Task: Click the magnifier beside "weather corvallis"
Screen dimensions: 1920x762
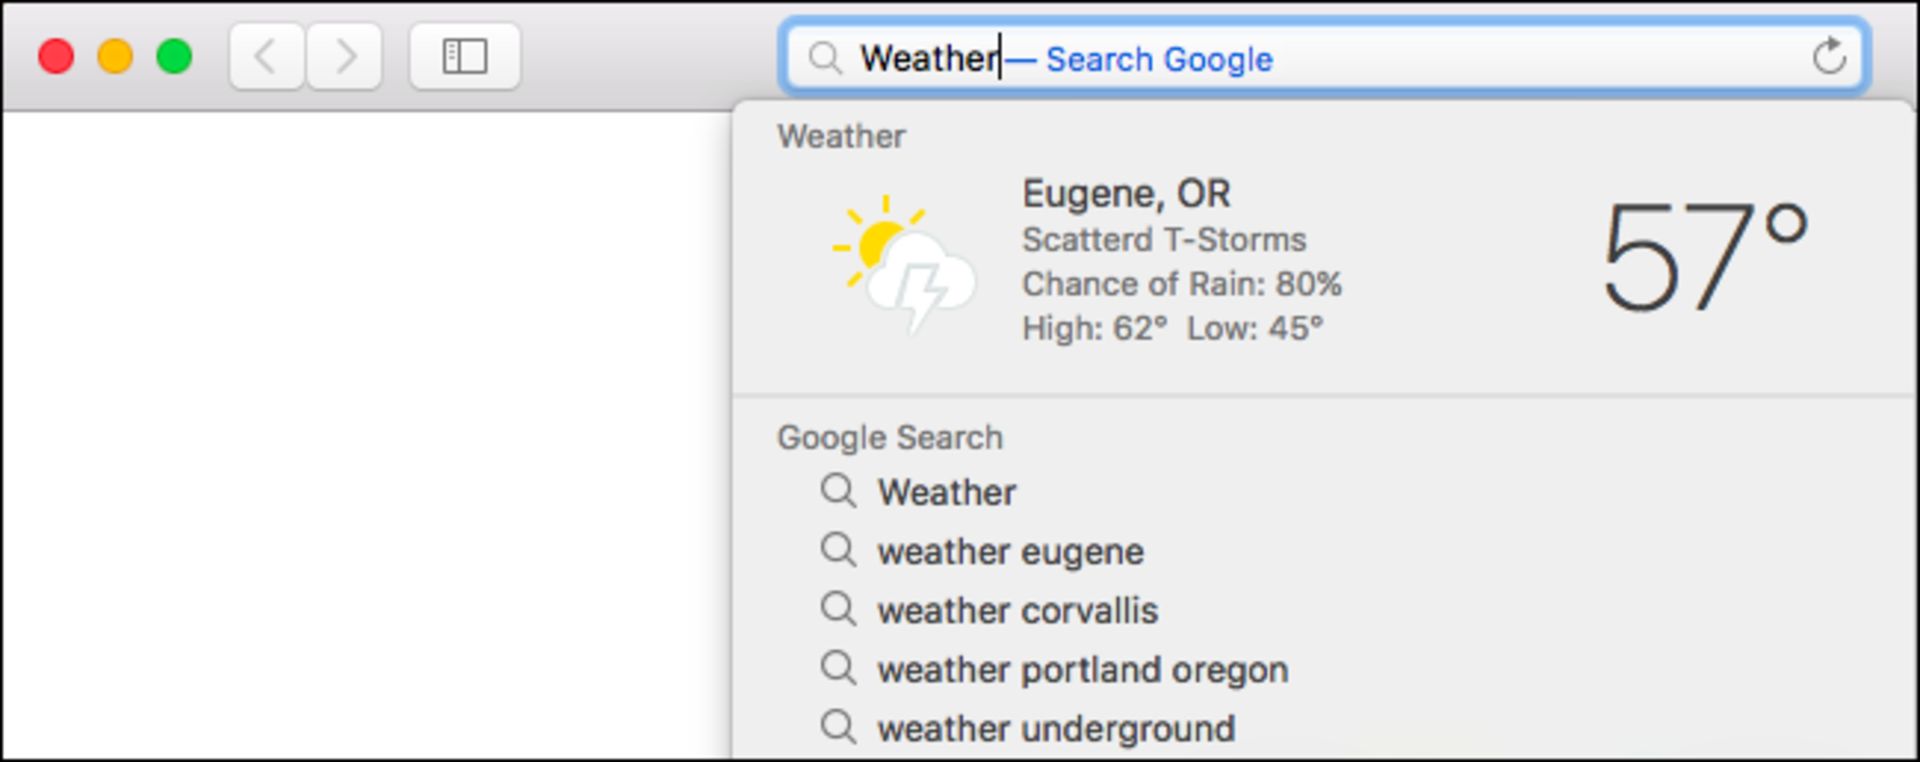Action: (838, 609)
